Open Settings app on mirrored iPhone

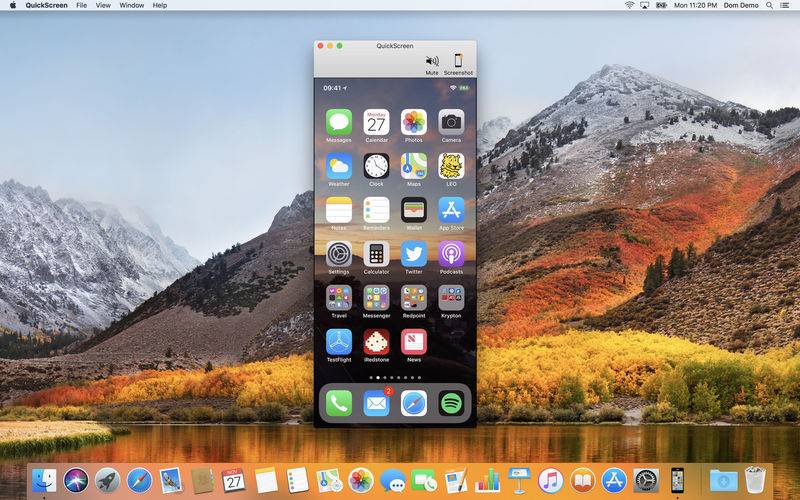click(339, 254)
